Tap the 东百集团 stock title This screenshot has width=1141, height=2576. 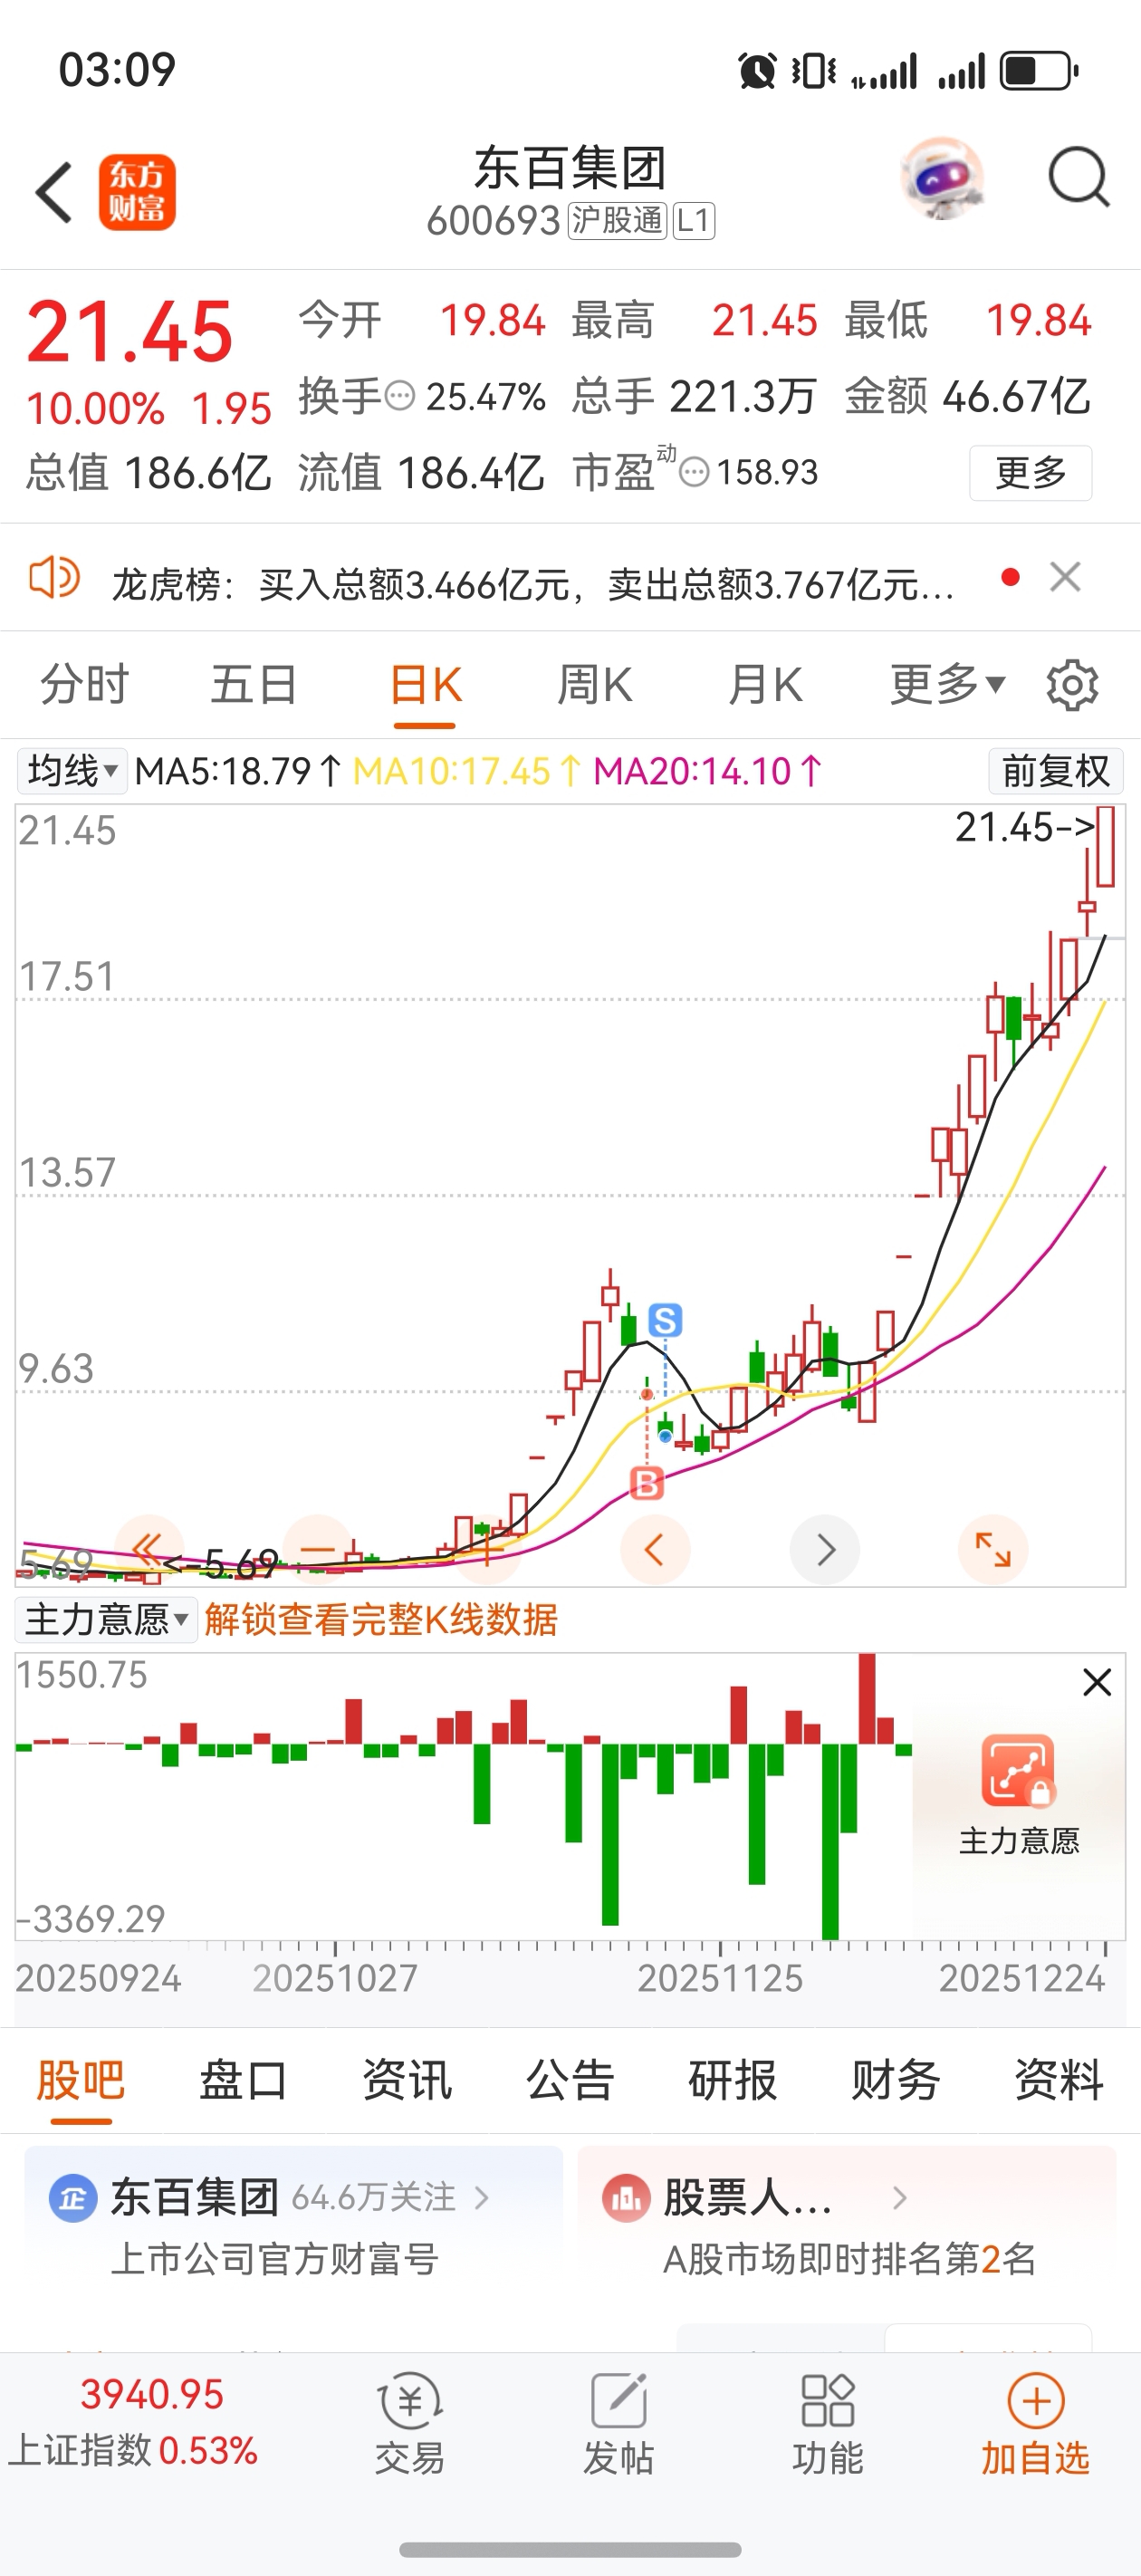[x=570, y=167]
